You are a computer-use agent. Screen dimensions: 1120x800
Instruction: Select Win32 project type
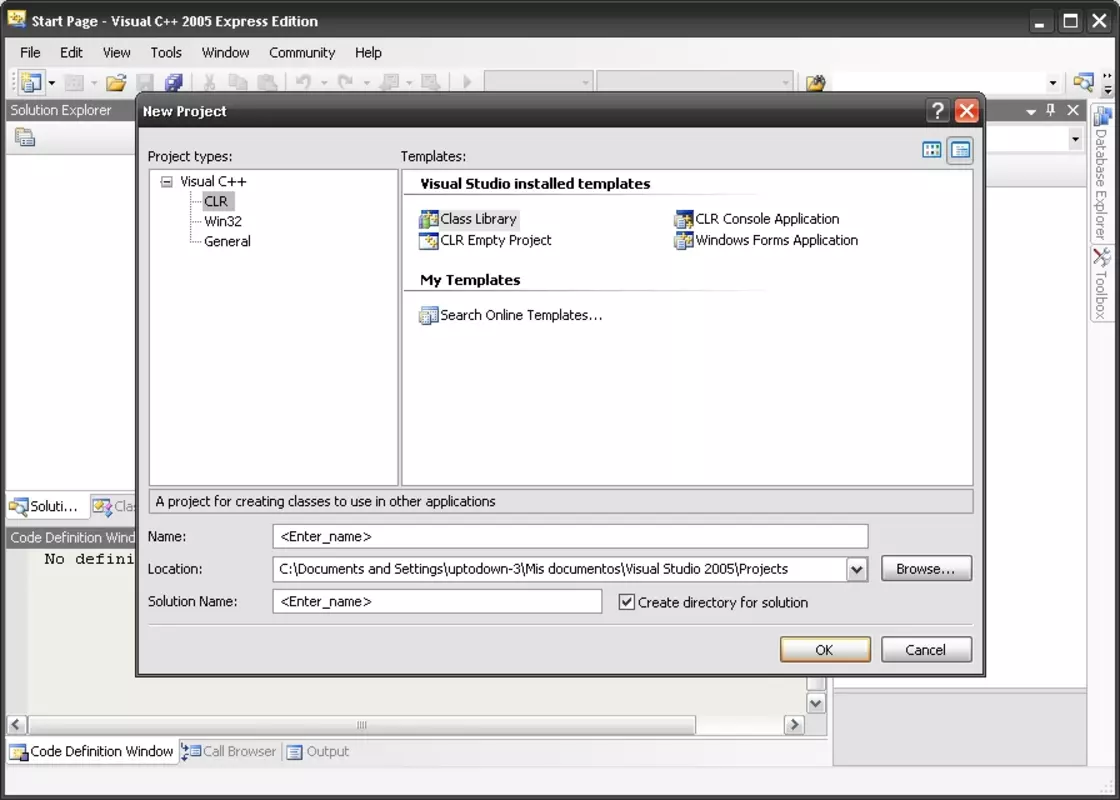(x=223, y=221)
